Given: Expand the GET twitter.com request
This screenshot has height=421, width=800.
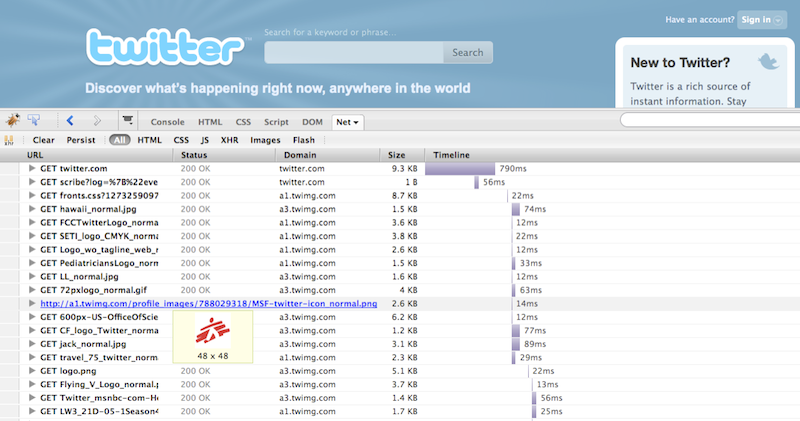Looking at the screenshot, I should pyautogui.click(x=32, y=168).
